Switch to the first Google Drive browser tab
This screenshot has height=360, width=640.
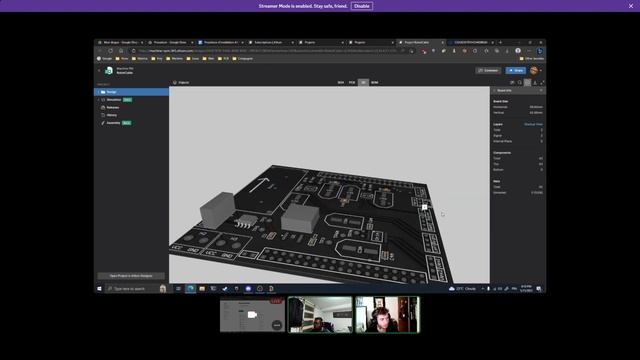click(x=120, y=42)
